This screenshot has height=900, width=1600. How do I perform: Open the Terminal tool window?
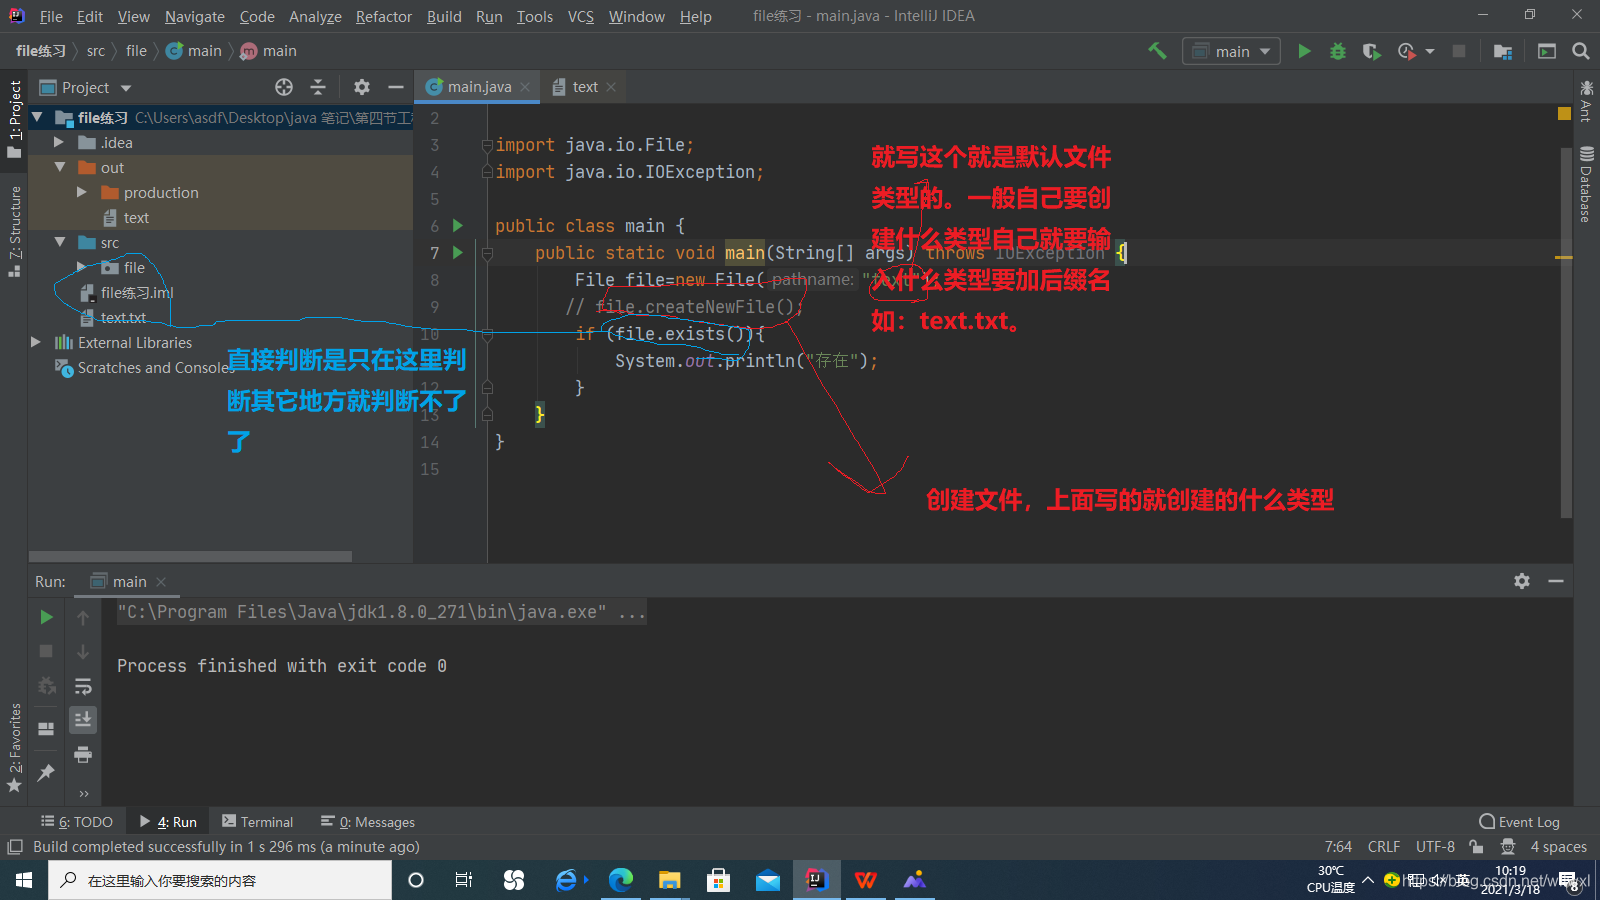tap(258, 822)
